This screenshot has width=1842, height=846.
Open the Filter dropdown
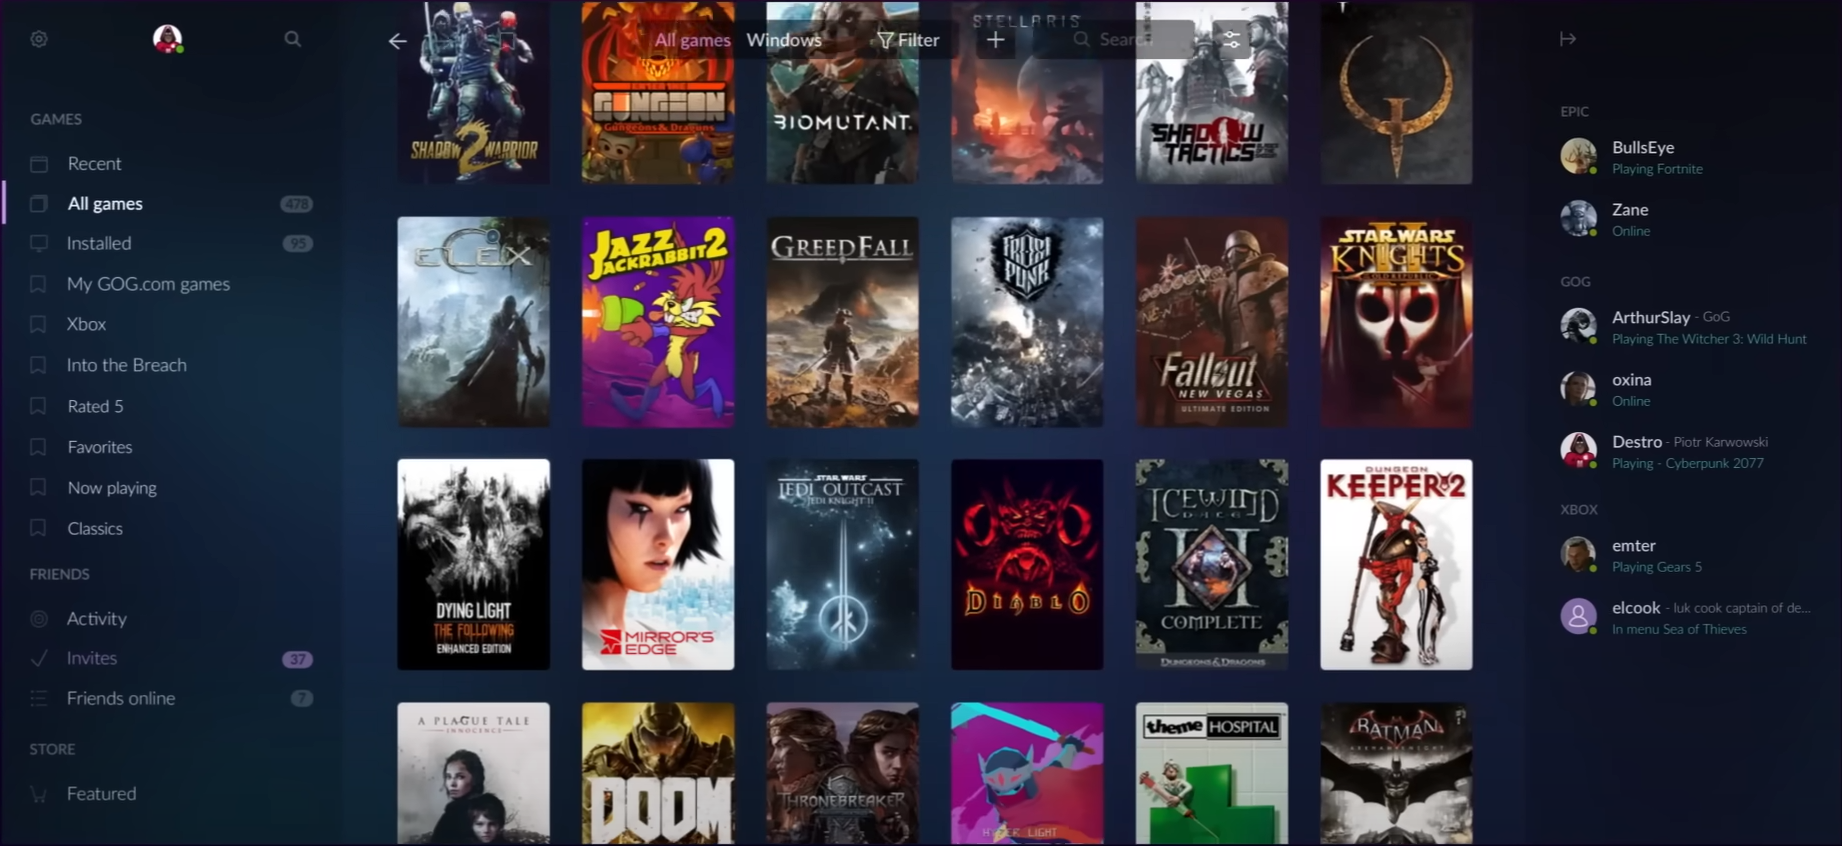pyautogui.click(x=908, y=40)
